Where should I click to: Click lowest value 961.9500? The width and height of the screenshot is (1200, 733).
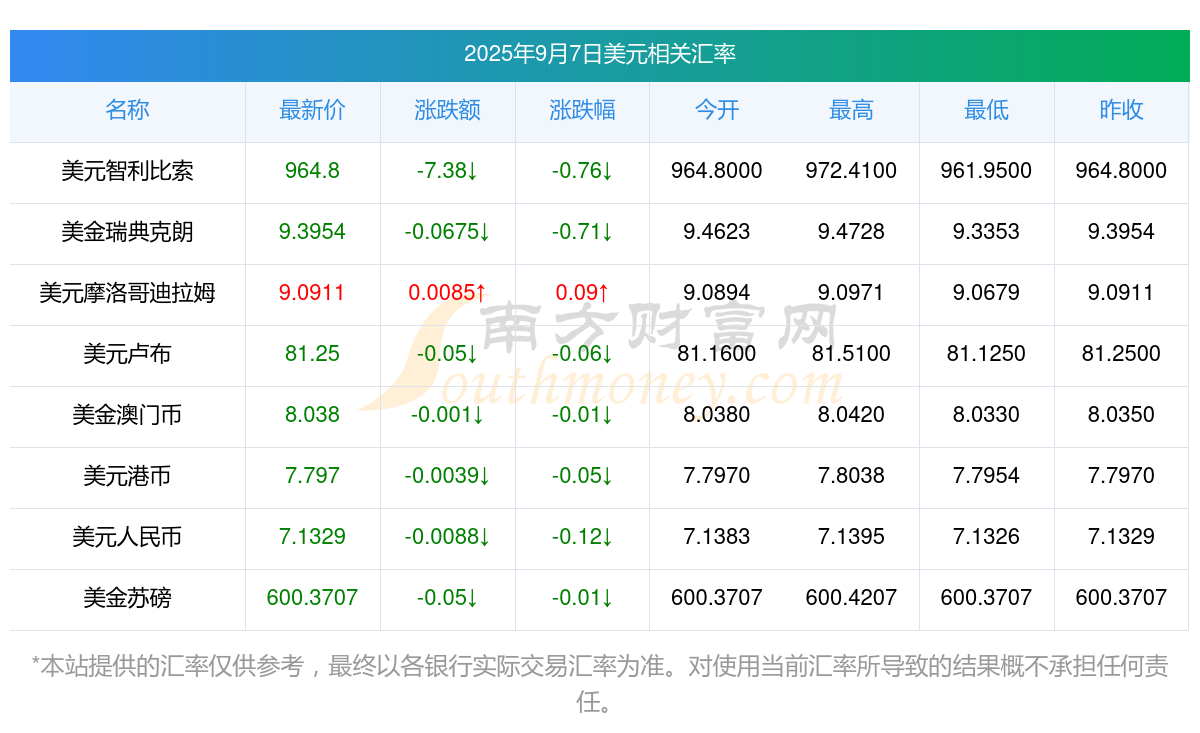pyautogui.click(x=986, y=171)
